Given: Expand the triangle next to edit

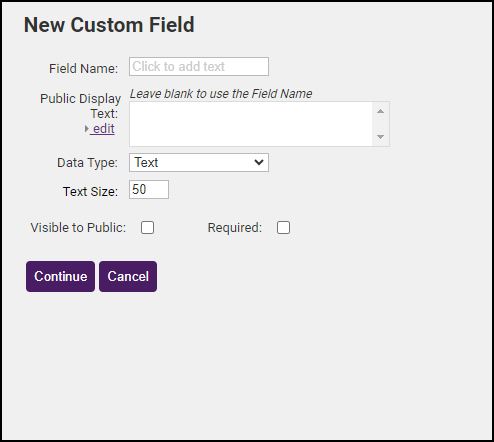Looking at the screenshot, I should pyautogui.click(x=86, y=129).
